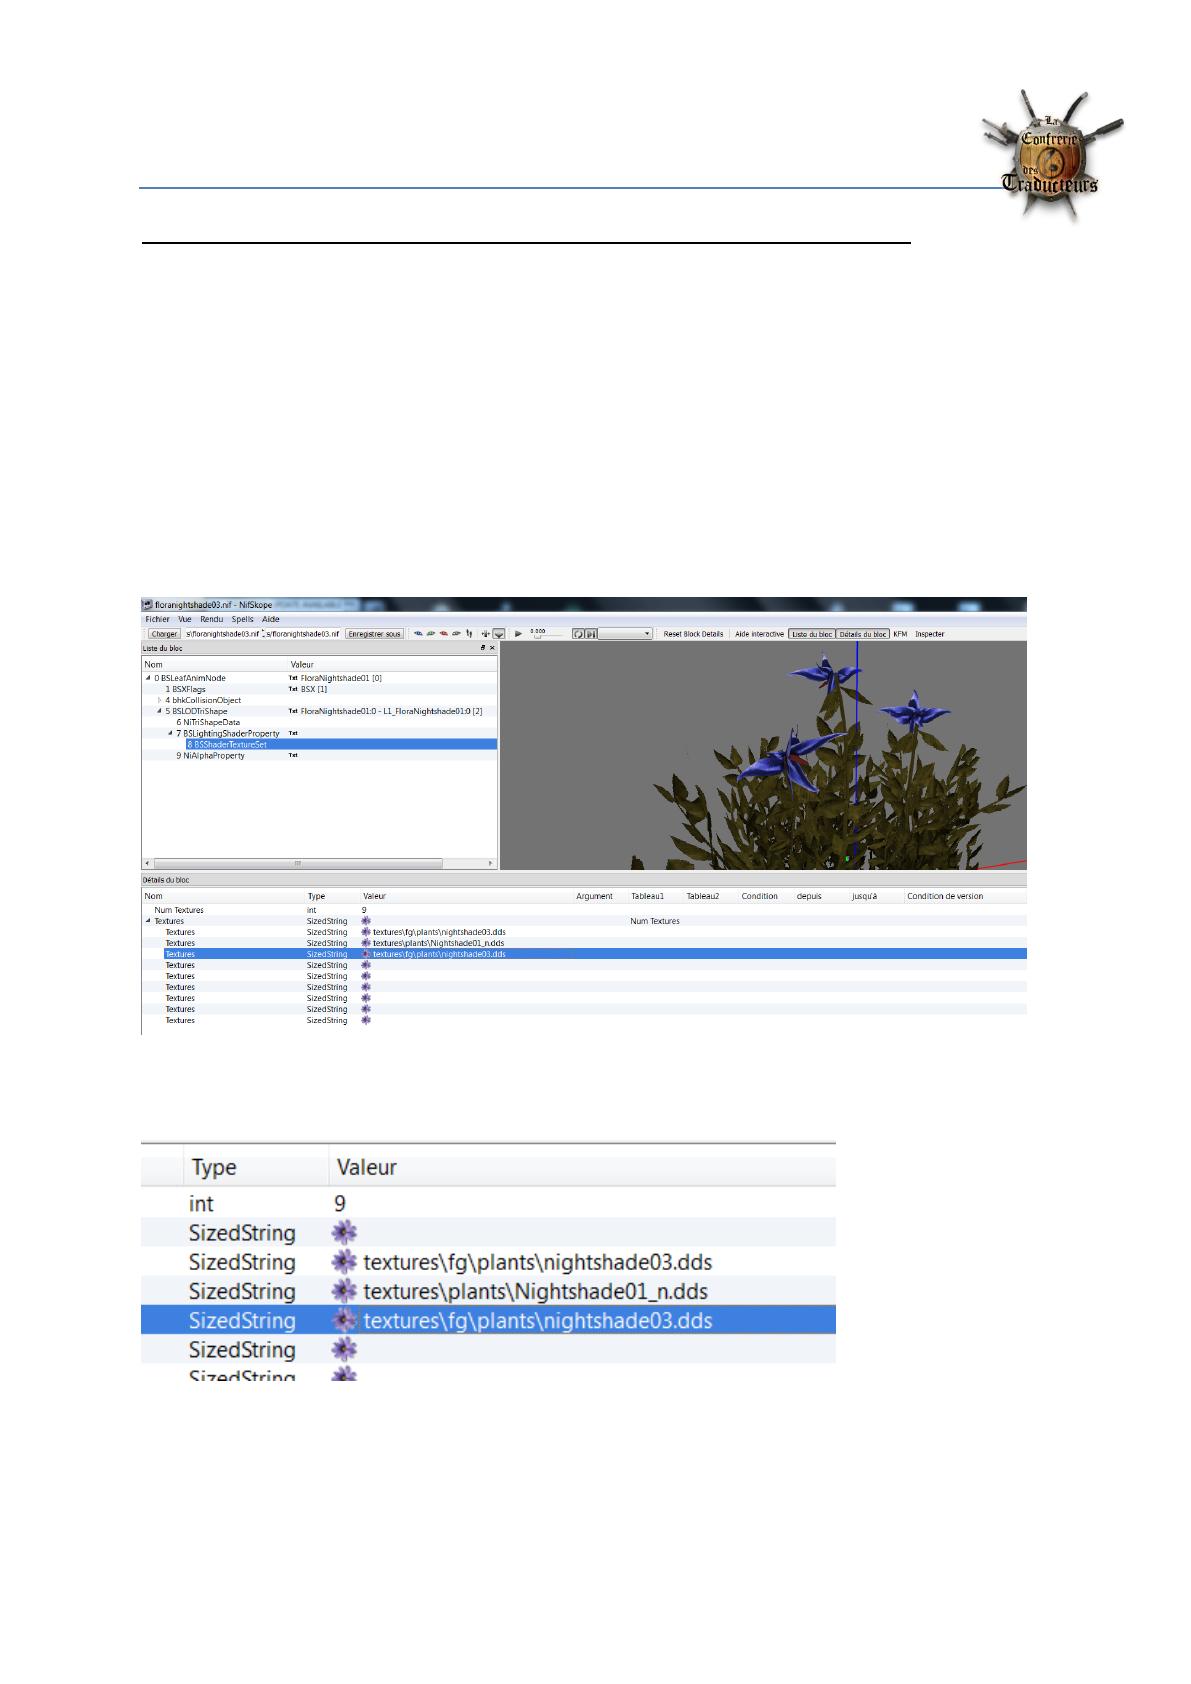
Task: Select the 9 NiAlphaProperty row
Action: (320, 755)
